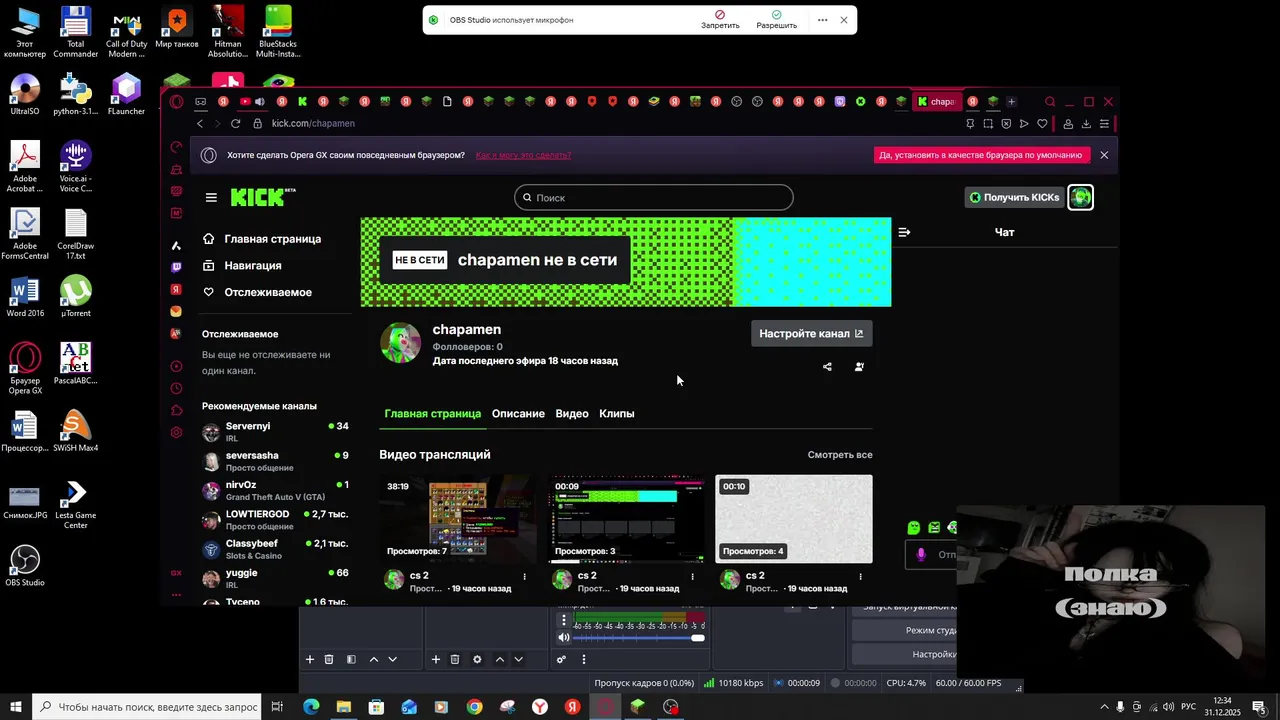Switch to the Описание tab

pyautogui.click(x=518, y=414)
